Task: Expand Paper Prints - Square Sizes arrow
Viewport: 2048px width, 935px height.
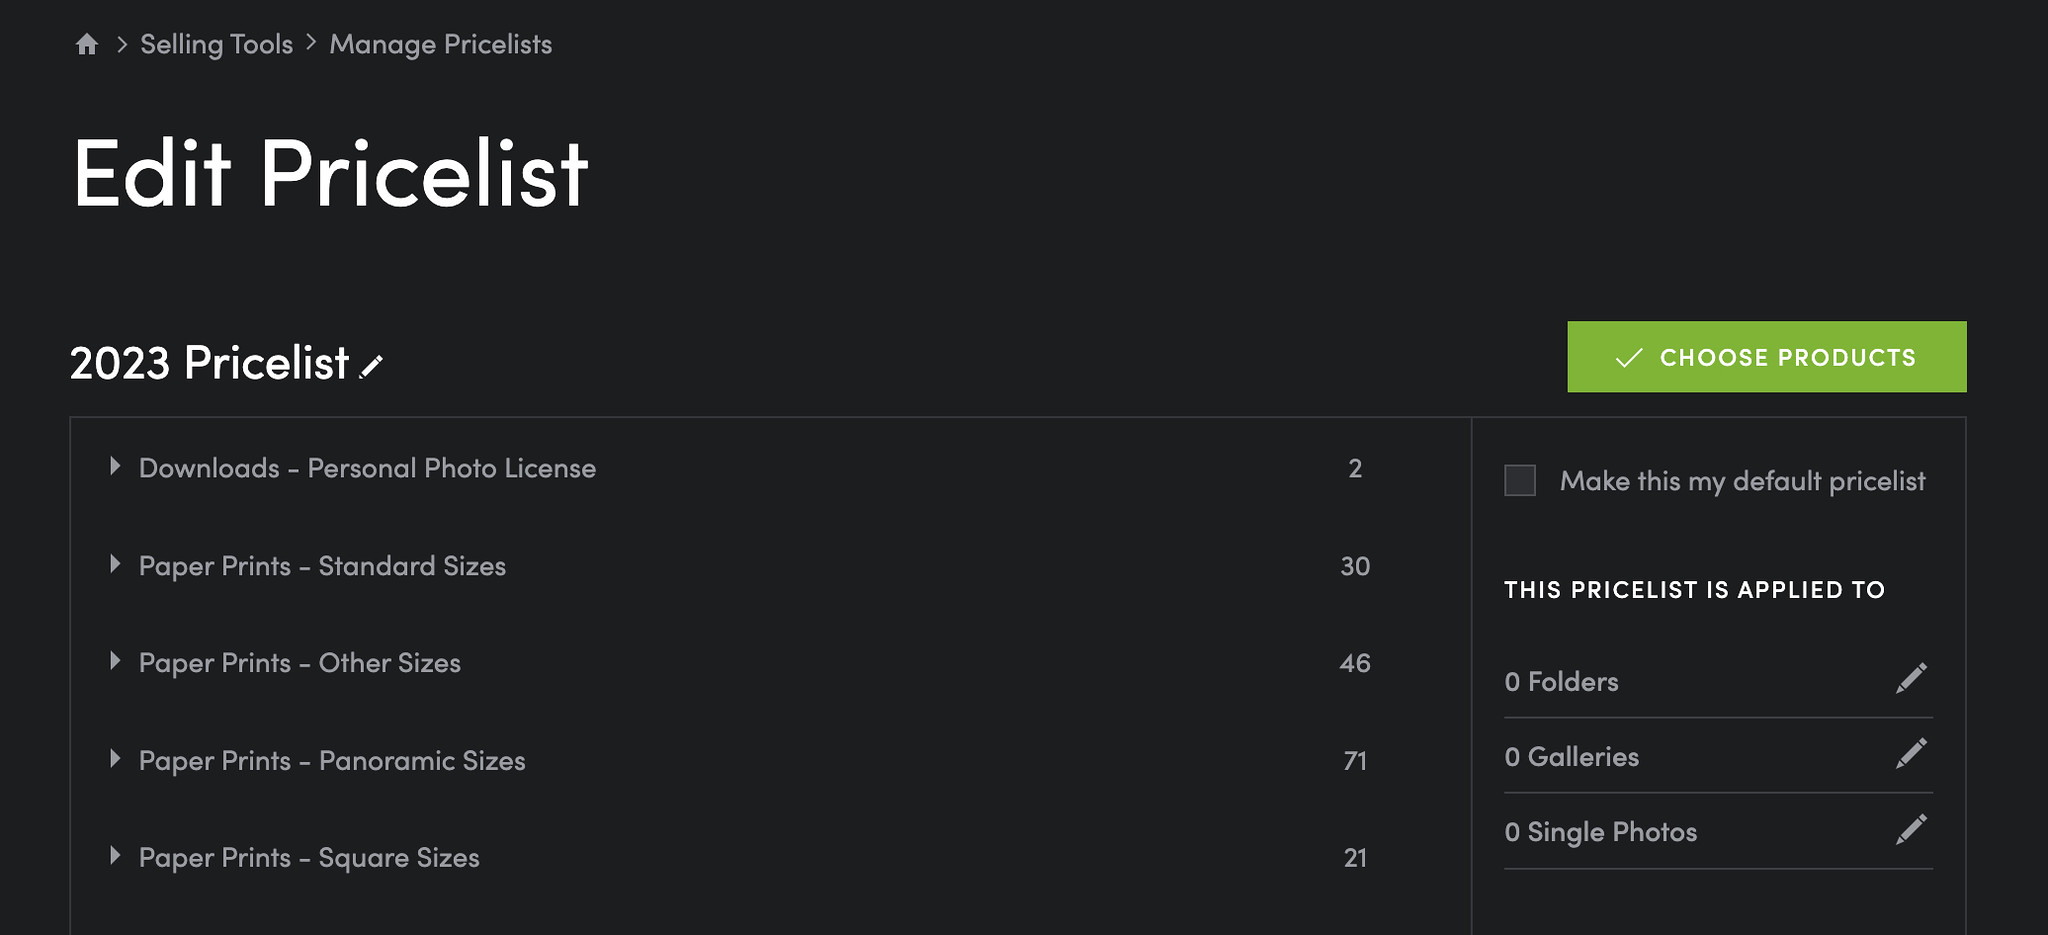Action: (115, 856)
